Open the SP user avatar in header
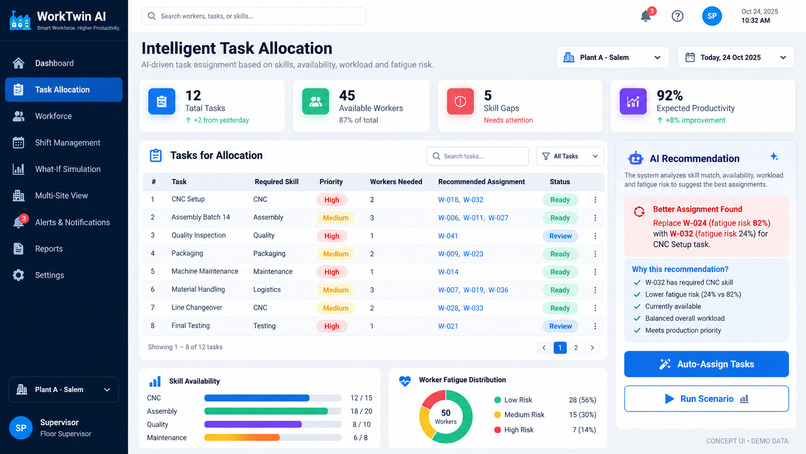 [712, 16]
